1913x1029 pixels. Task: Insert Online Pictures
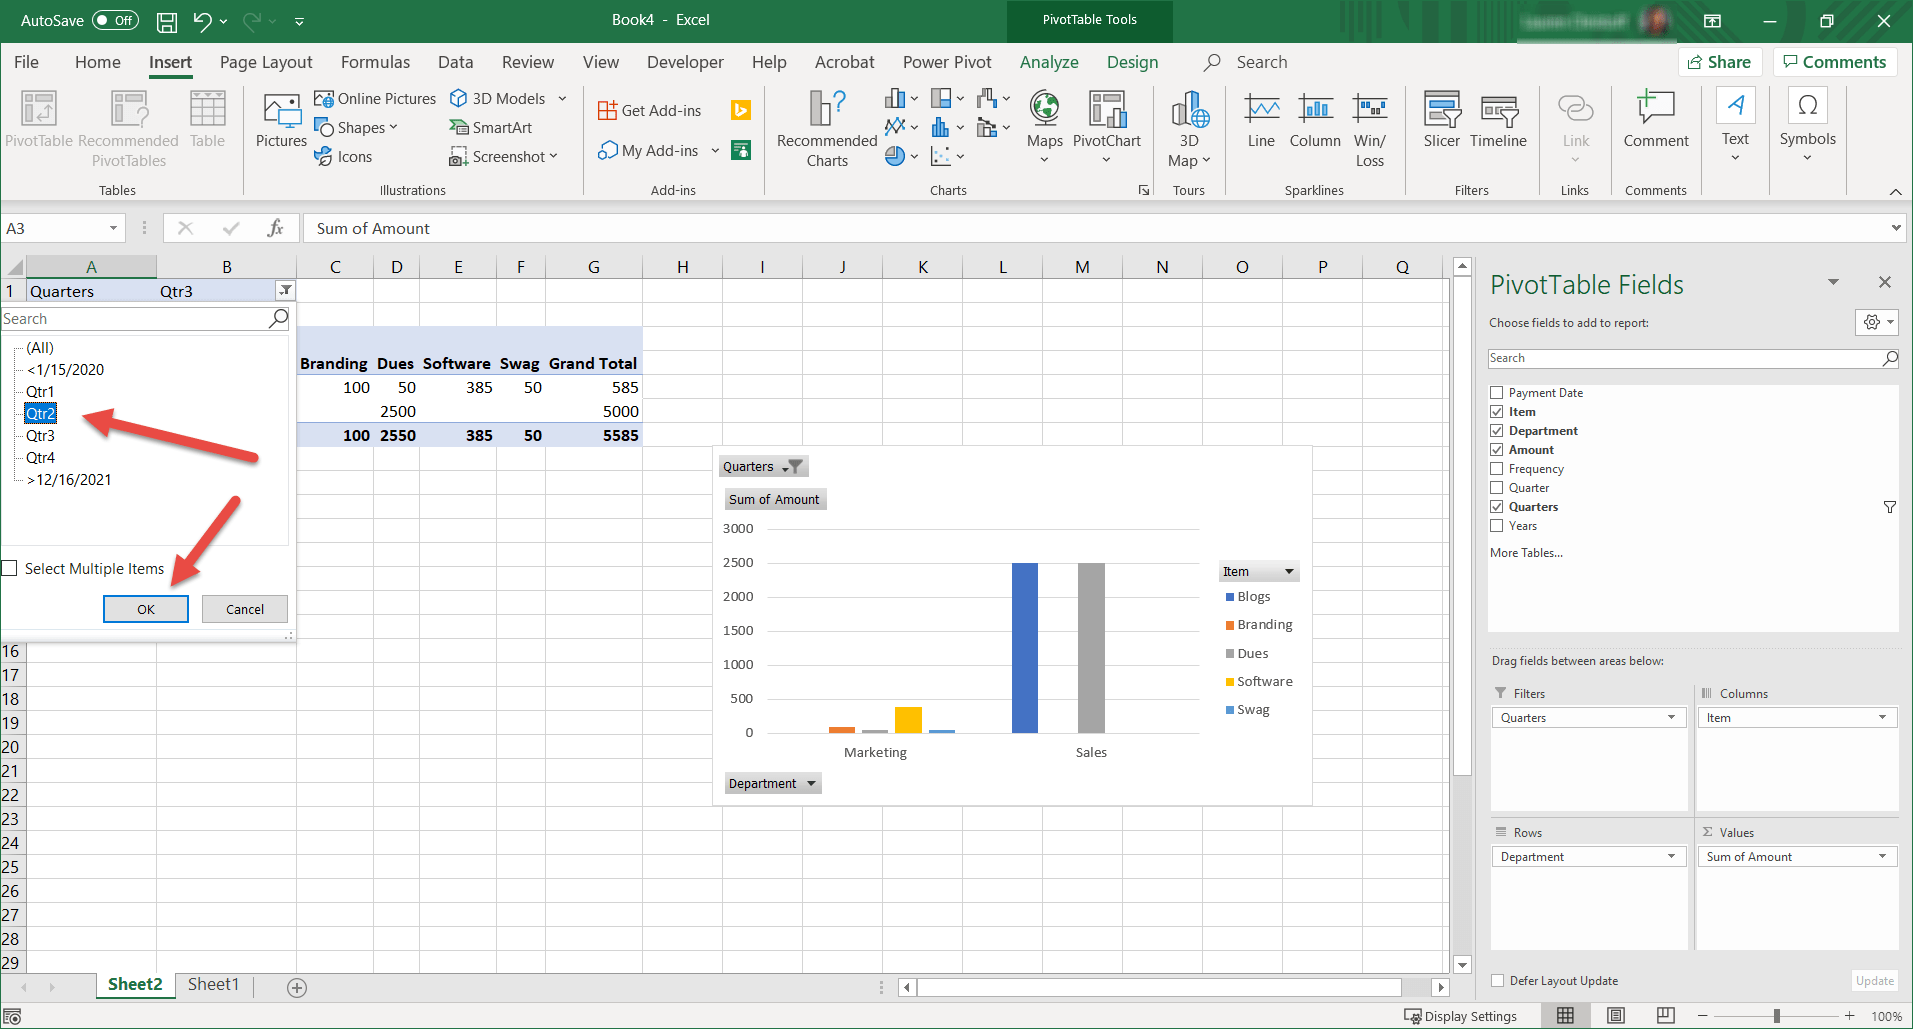pos(375,98)
